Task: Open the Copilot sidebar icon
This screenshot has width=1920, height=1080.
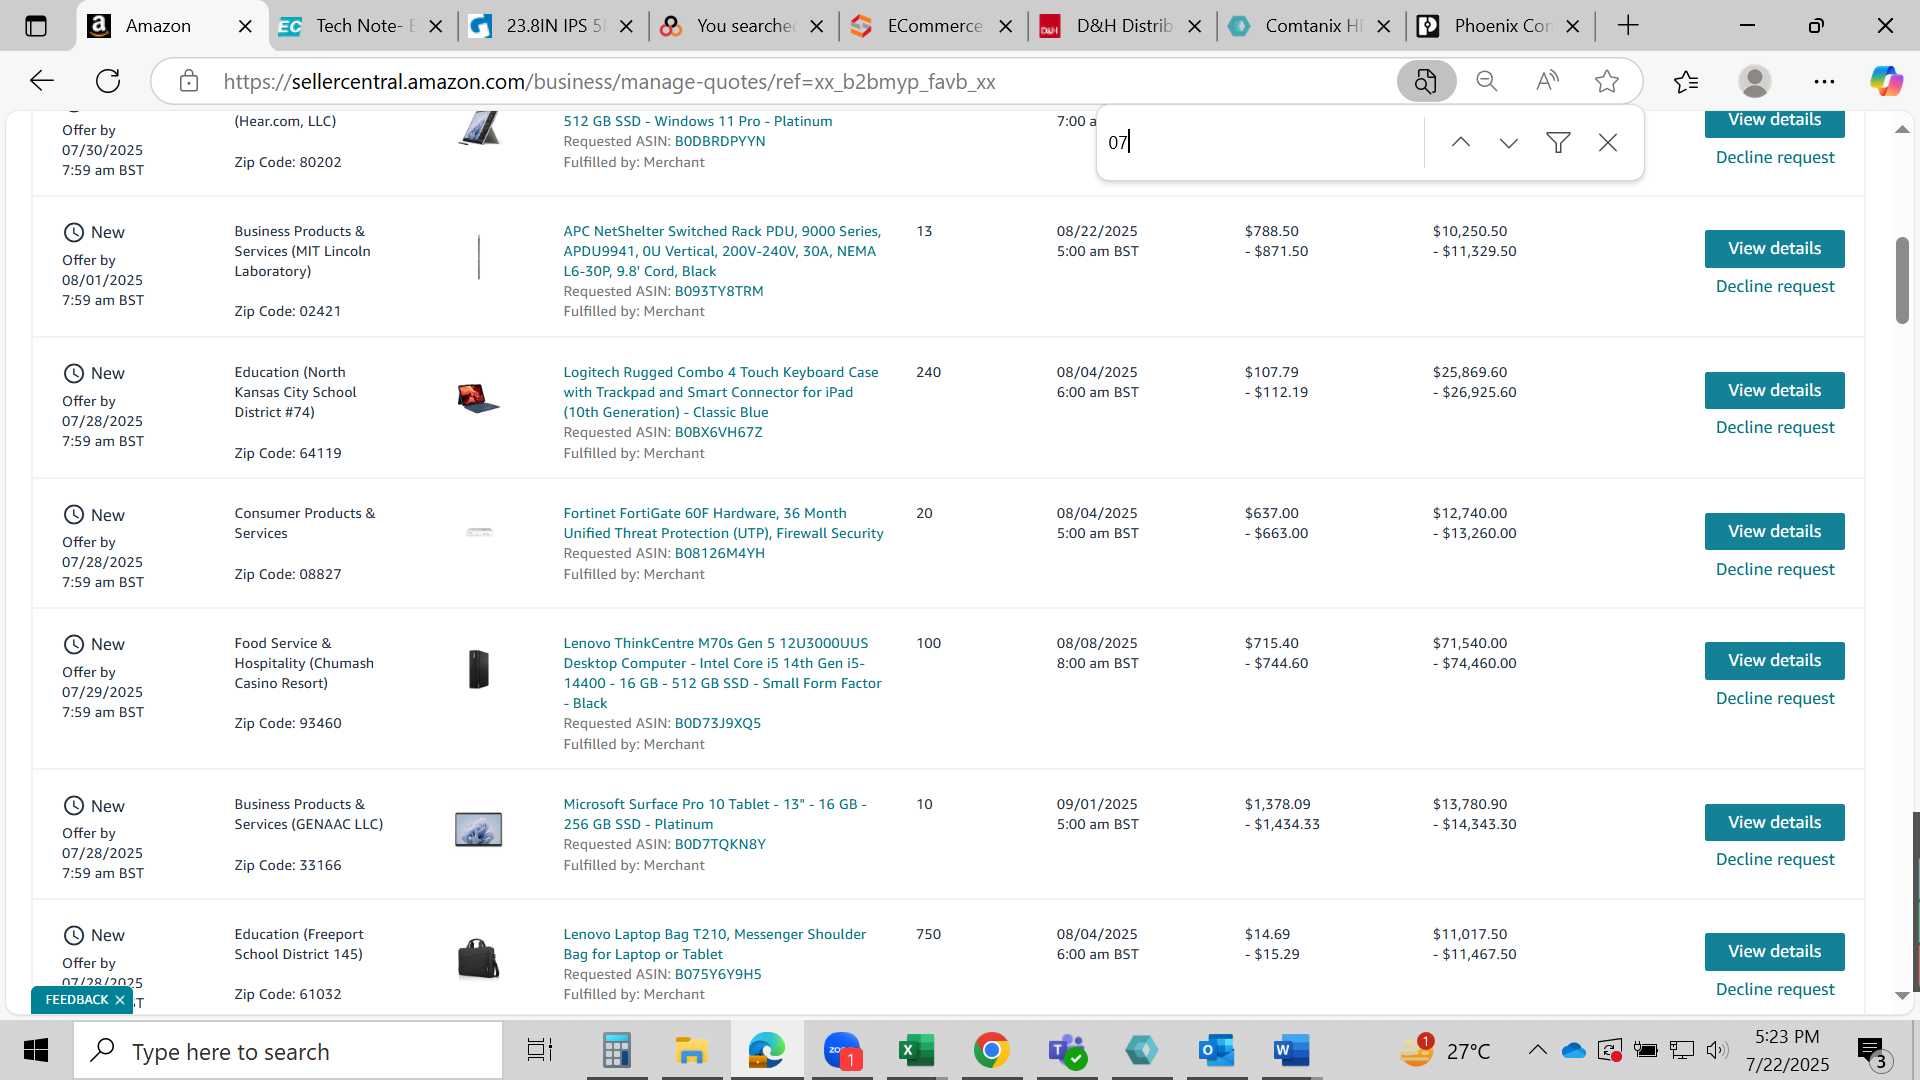Action: (1886, 81)
